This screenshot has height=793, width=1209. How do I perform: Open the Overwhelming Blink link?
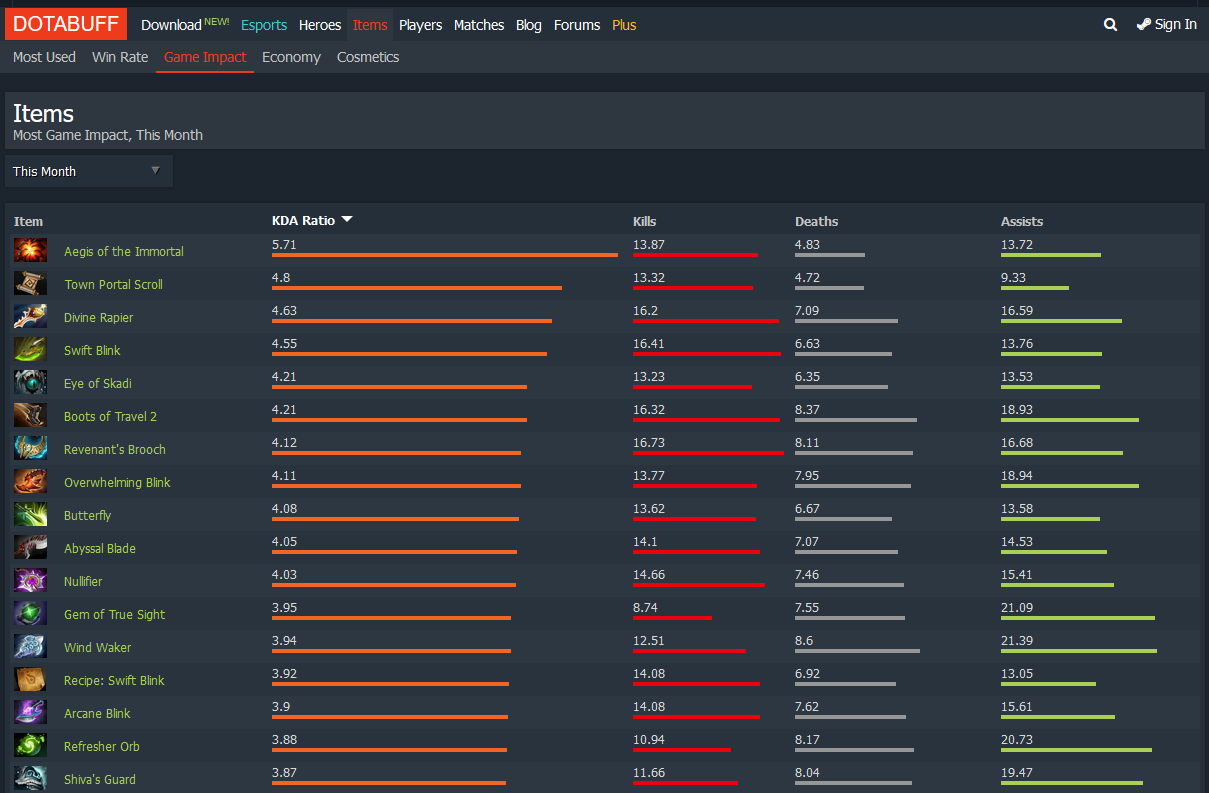(x=117, y=482)
